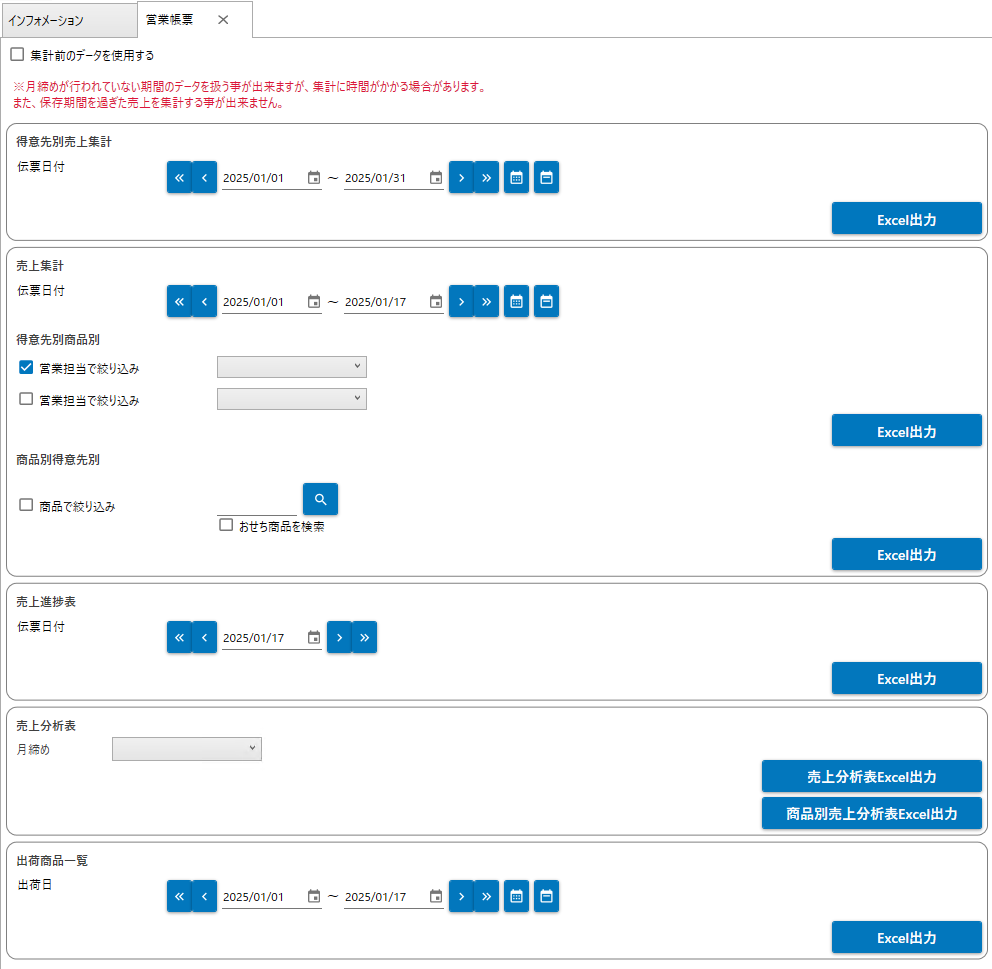Click 商品別売上分析表Excel出力 button
The height and width of the screenshot is (969, 992).
872,813
